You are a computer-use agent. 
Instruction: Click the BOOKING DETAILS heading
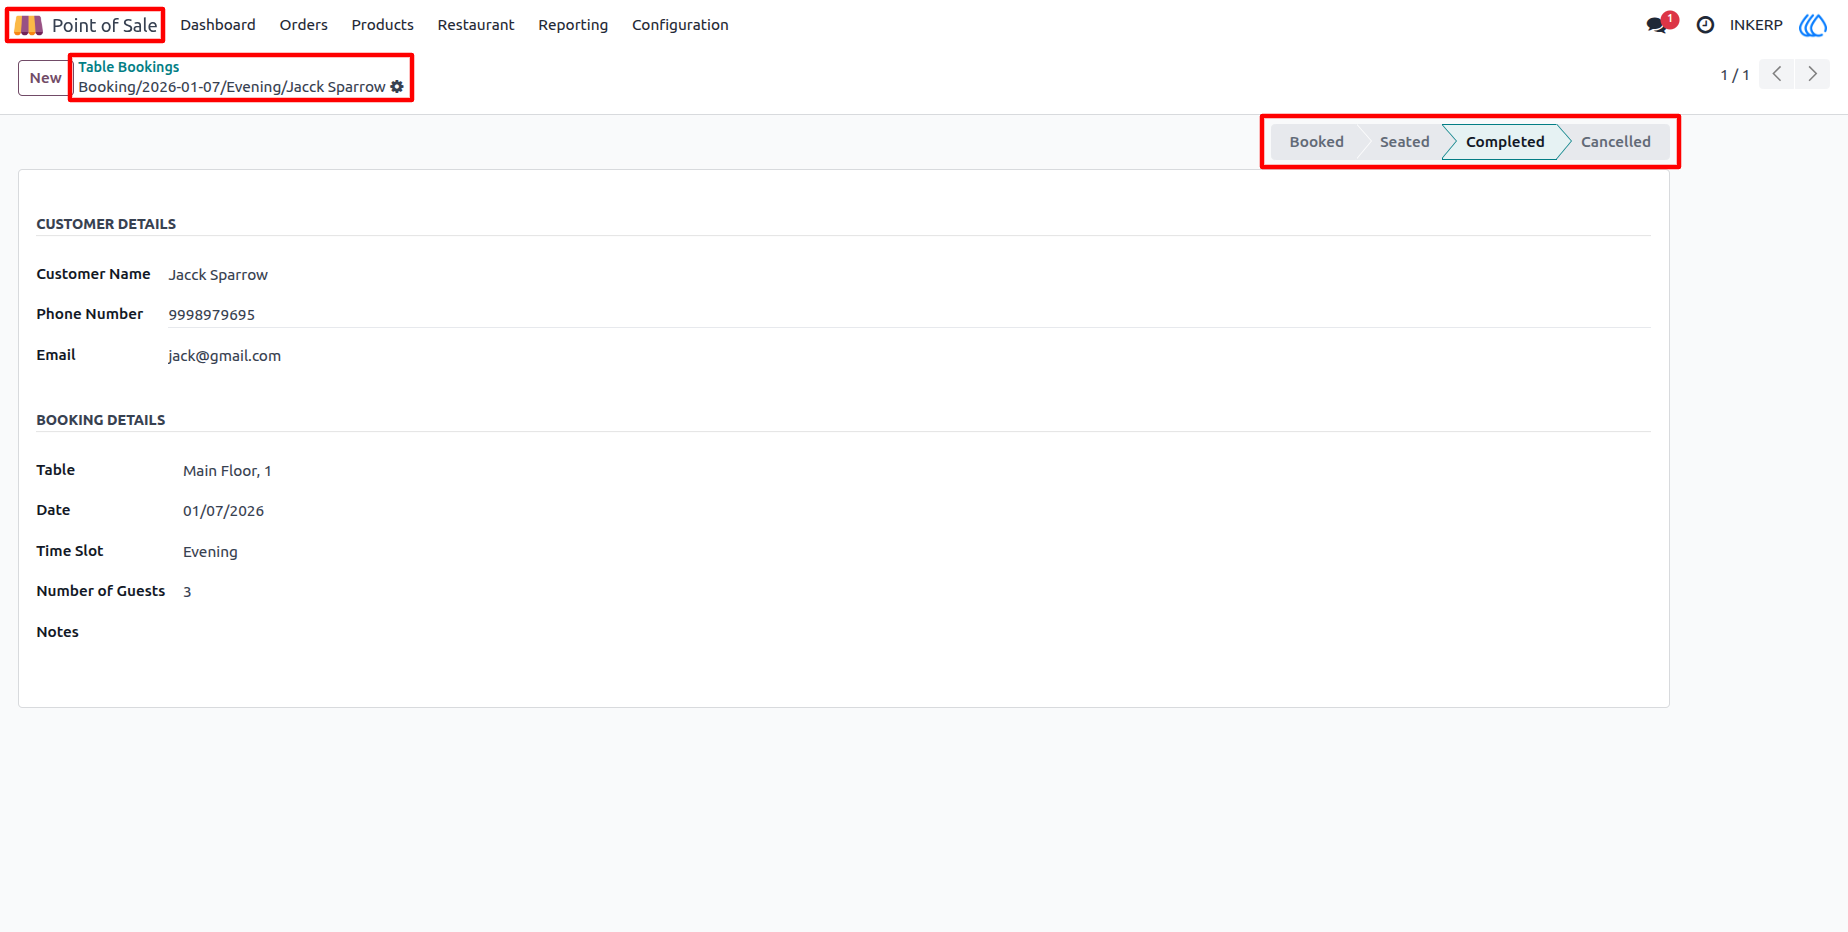click(101, 420)
